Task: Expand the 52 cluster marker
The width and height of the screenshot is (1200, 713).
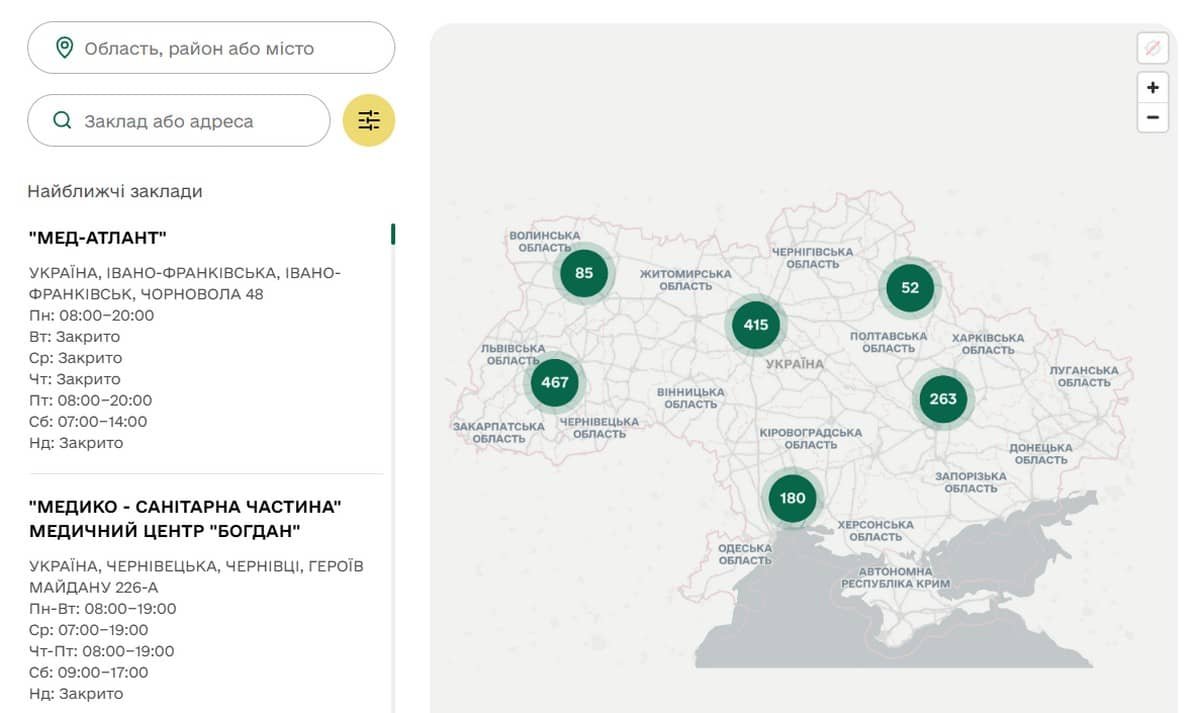Action: click(x=909, y=288)
